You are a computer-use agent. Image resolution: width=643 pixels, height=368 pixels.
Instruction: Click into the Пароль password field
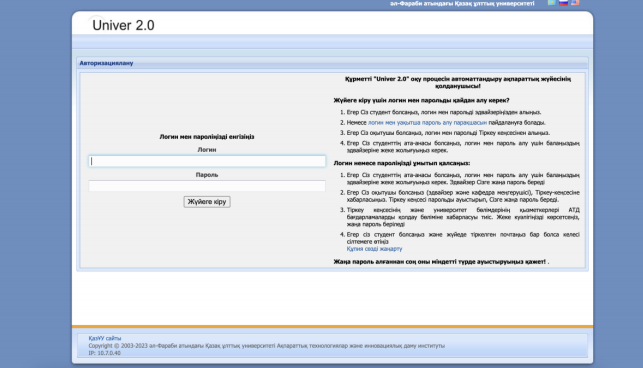coord(207,186)
